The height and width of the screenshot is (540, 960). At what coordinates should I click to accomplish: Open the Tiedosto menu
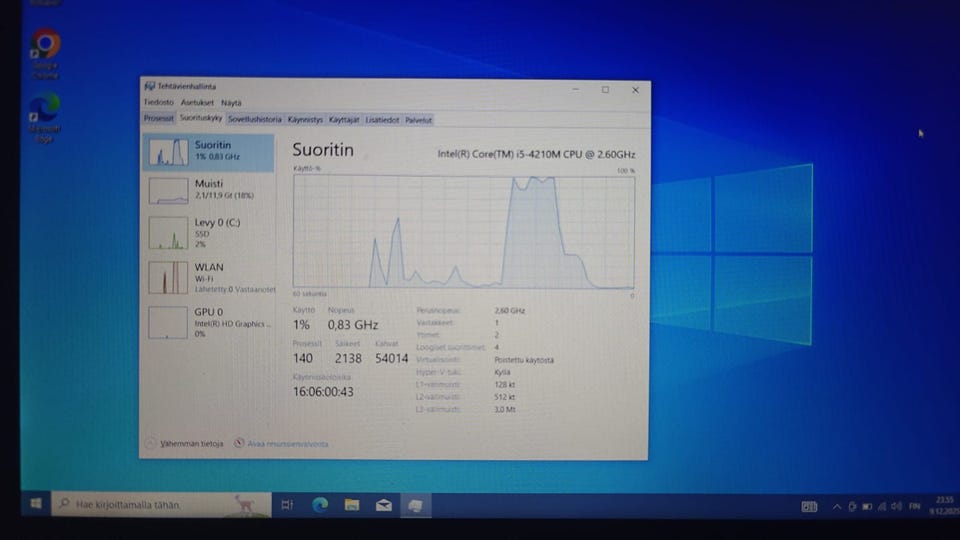point(159,102)
